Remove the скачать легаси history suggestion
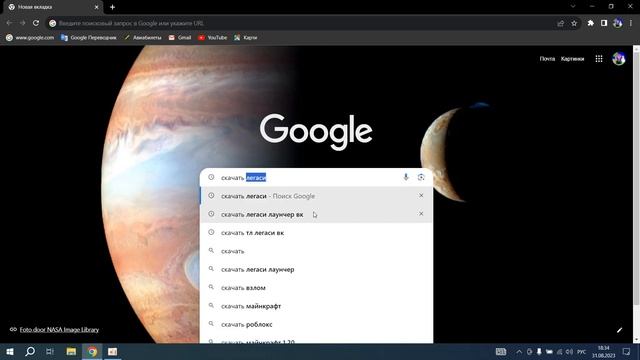 click(421, 196)
